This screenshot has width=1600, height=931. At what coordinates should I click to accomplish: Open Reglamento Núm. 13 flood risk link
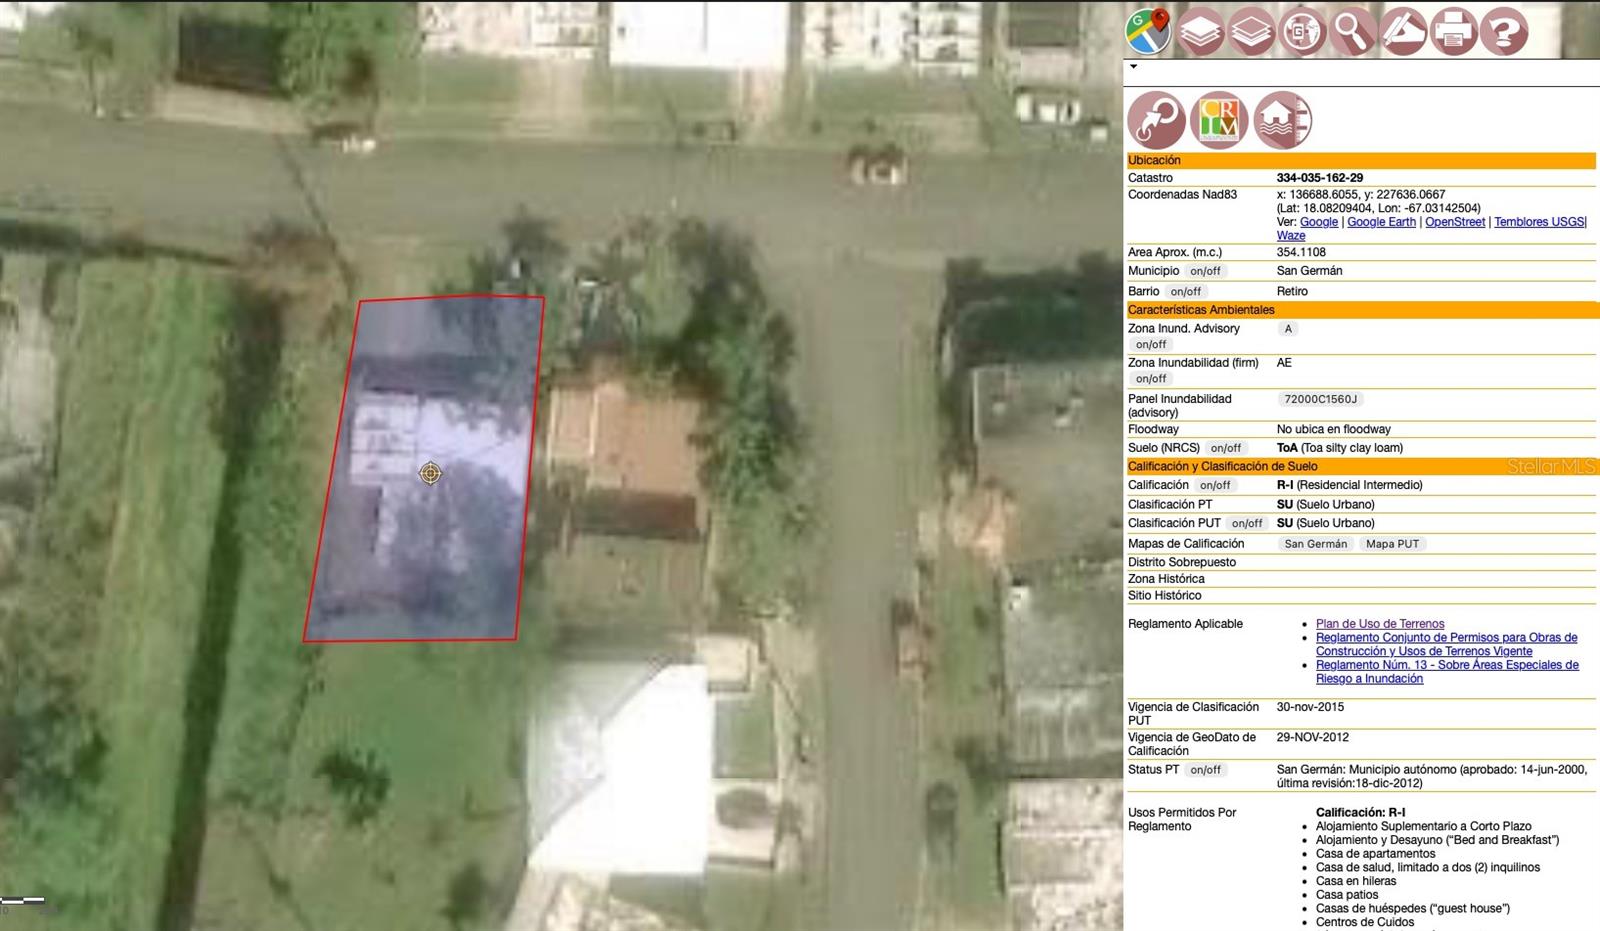[1447, 671]
